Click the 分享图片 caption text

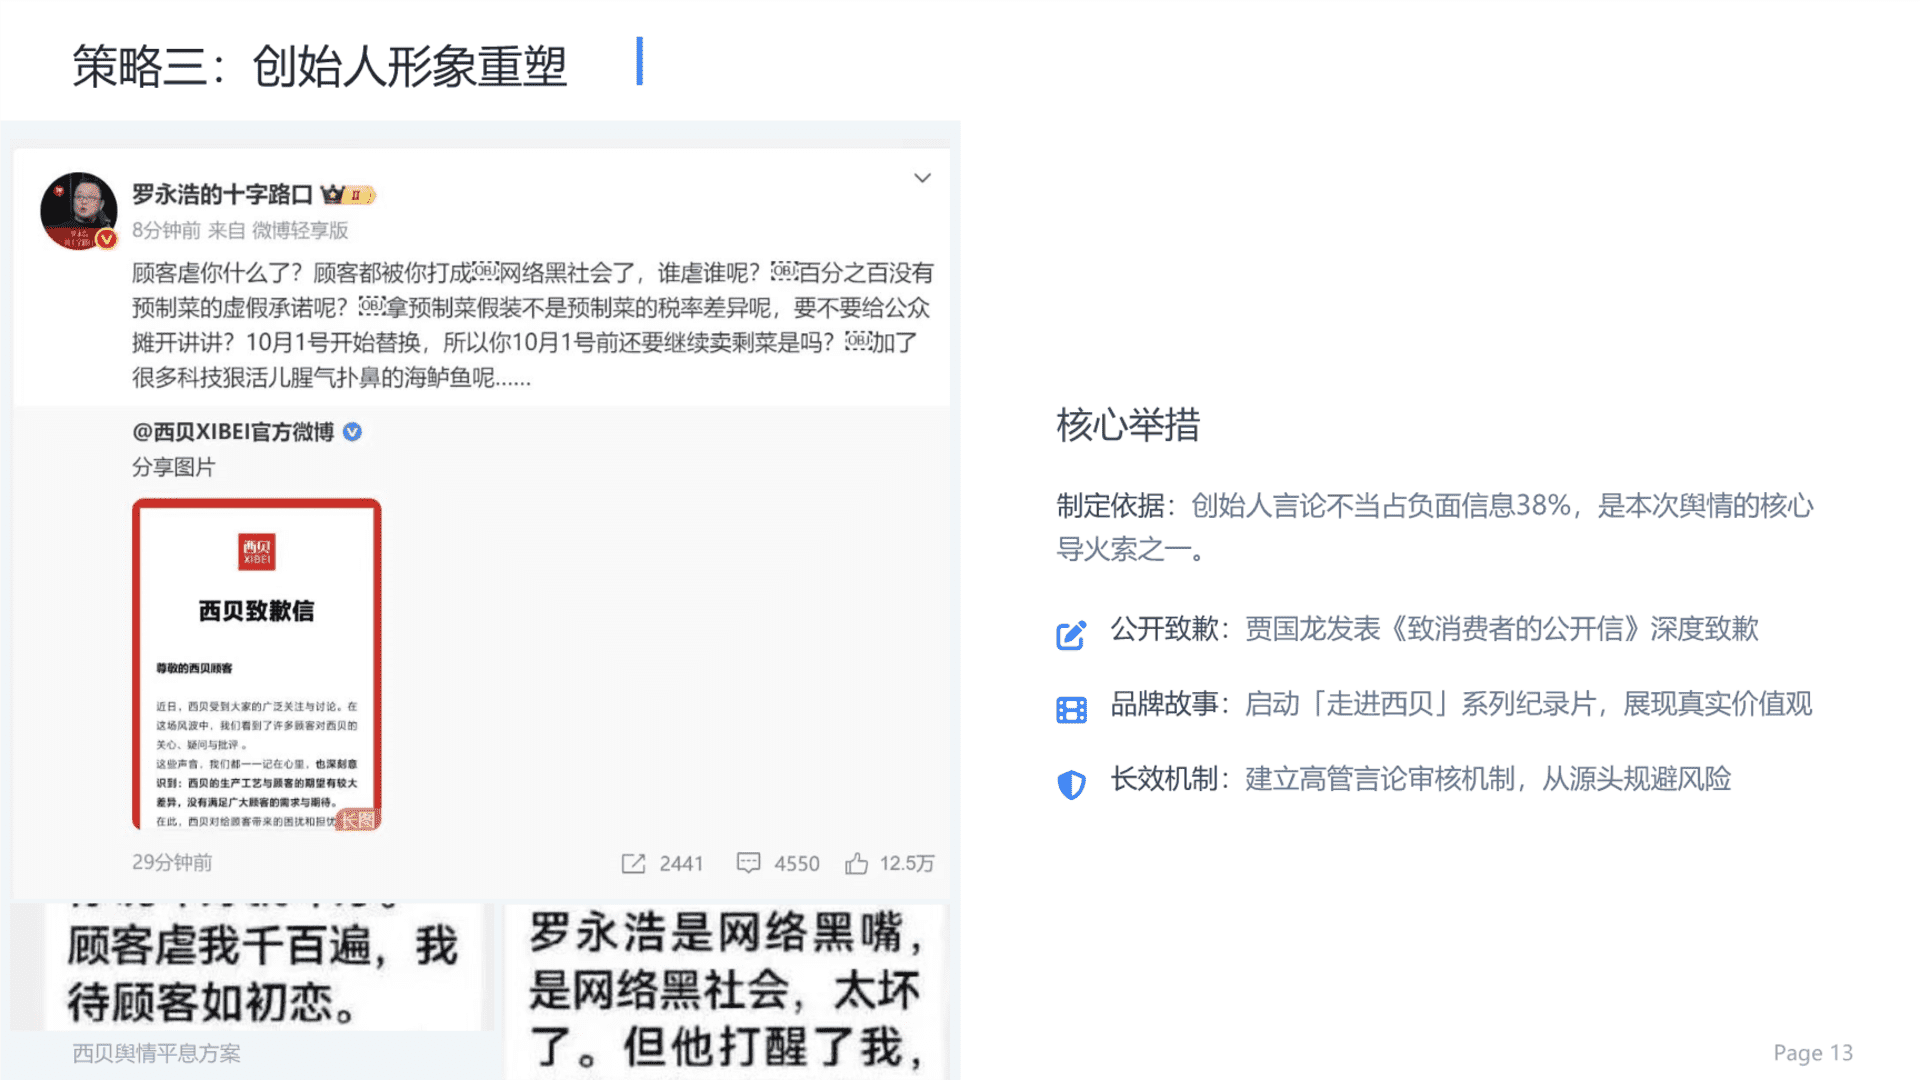coord(174,467)
